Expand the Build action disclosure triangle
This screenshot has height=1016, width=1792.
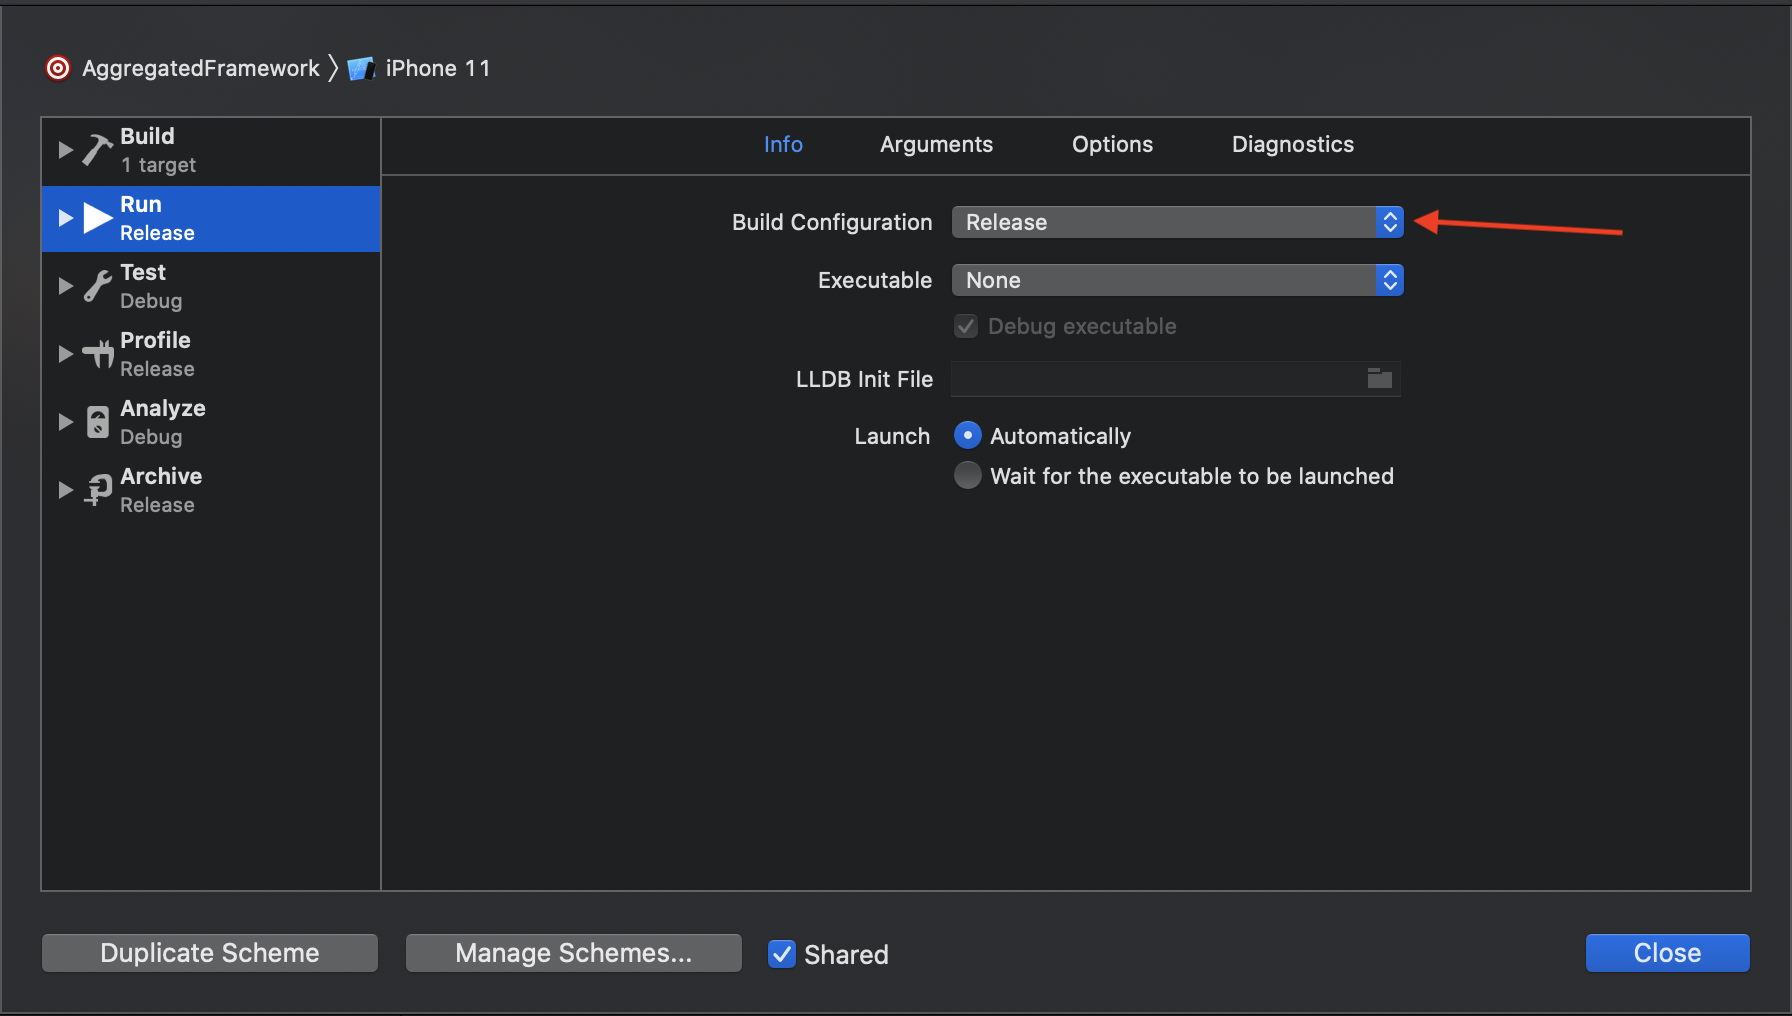(66, 150)
